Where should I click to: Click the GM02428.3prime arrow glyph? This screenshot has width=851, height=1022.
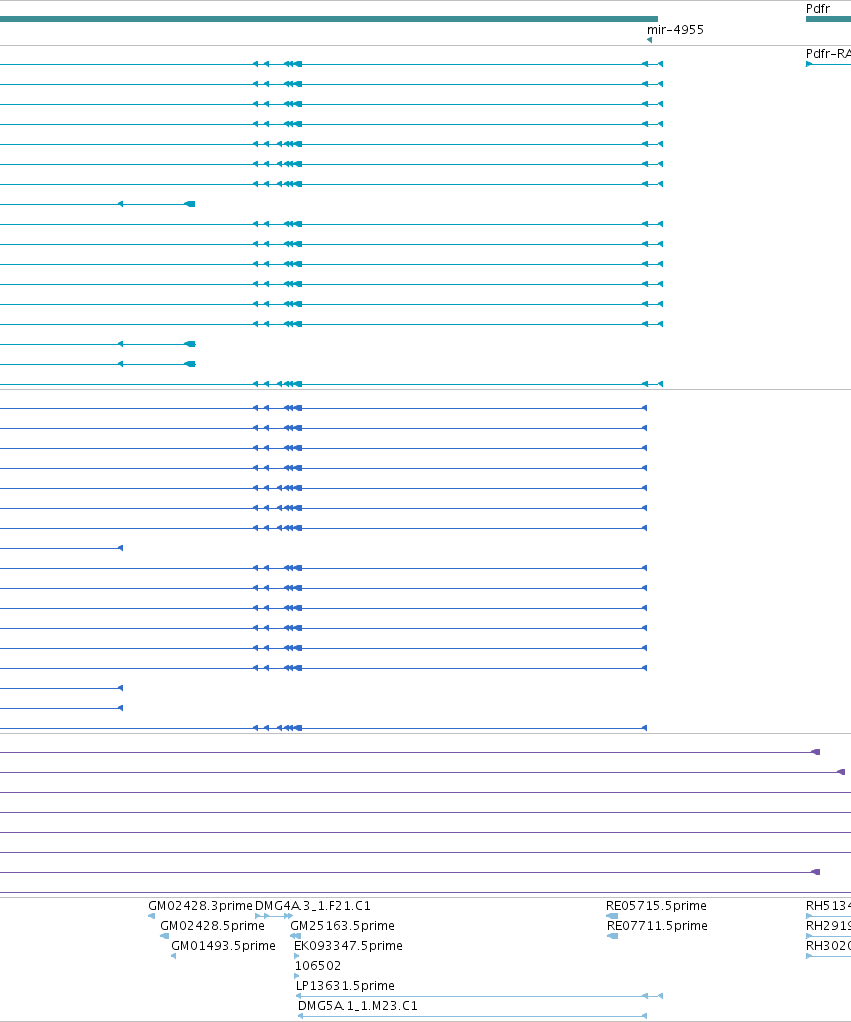point(152,916)
